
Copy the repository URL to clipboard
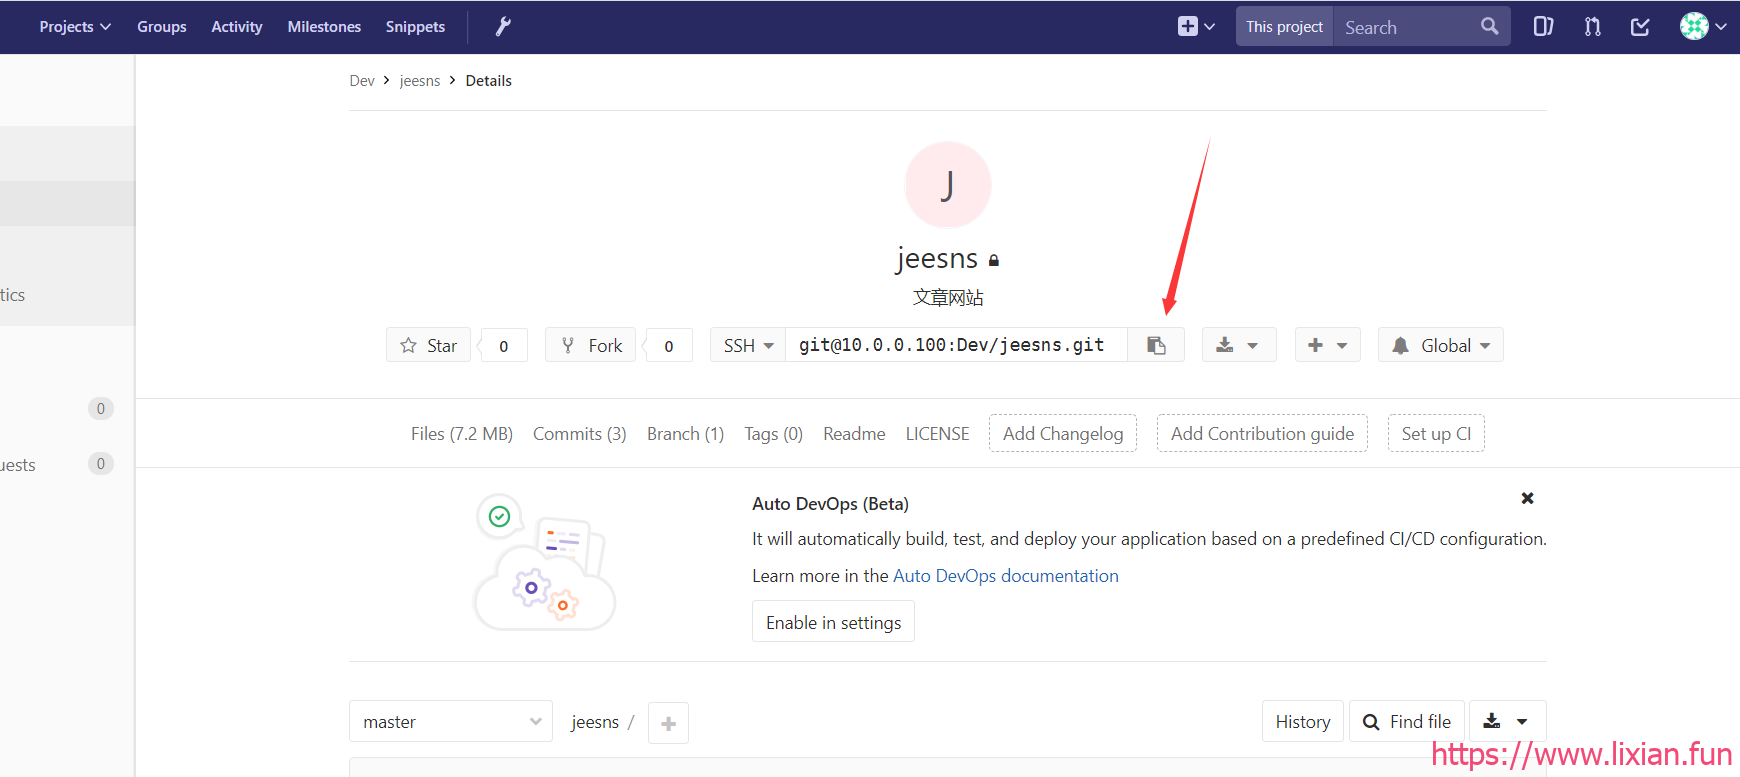click(1156, 345)
